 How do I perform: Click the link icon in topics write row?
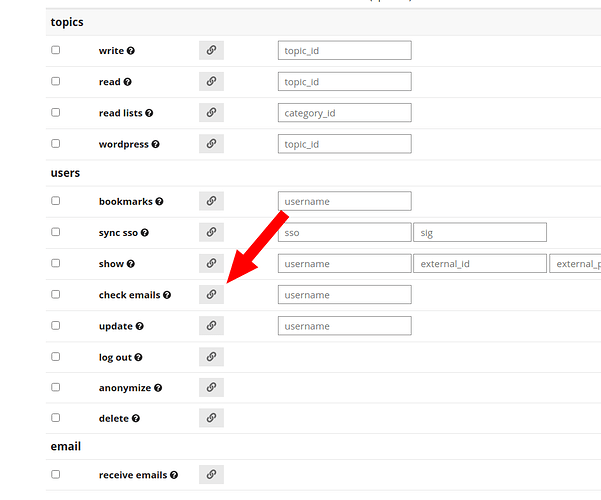tap(211, 50)
